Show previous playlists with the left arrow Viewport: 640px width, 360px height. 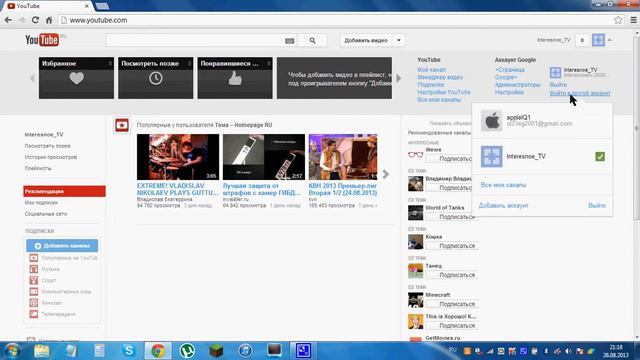pos(32,78)
